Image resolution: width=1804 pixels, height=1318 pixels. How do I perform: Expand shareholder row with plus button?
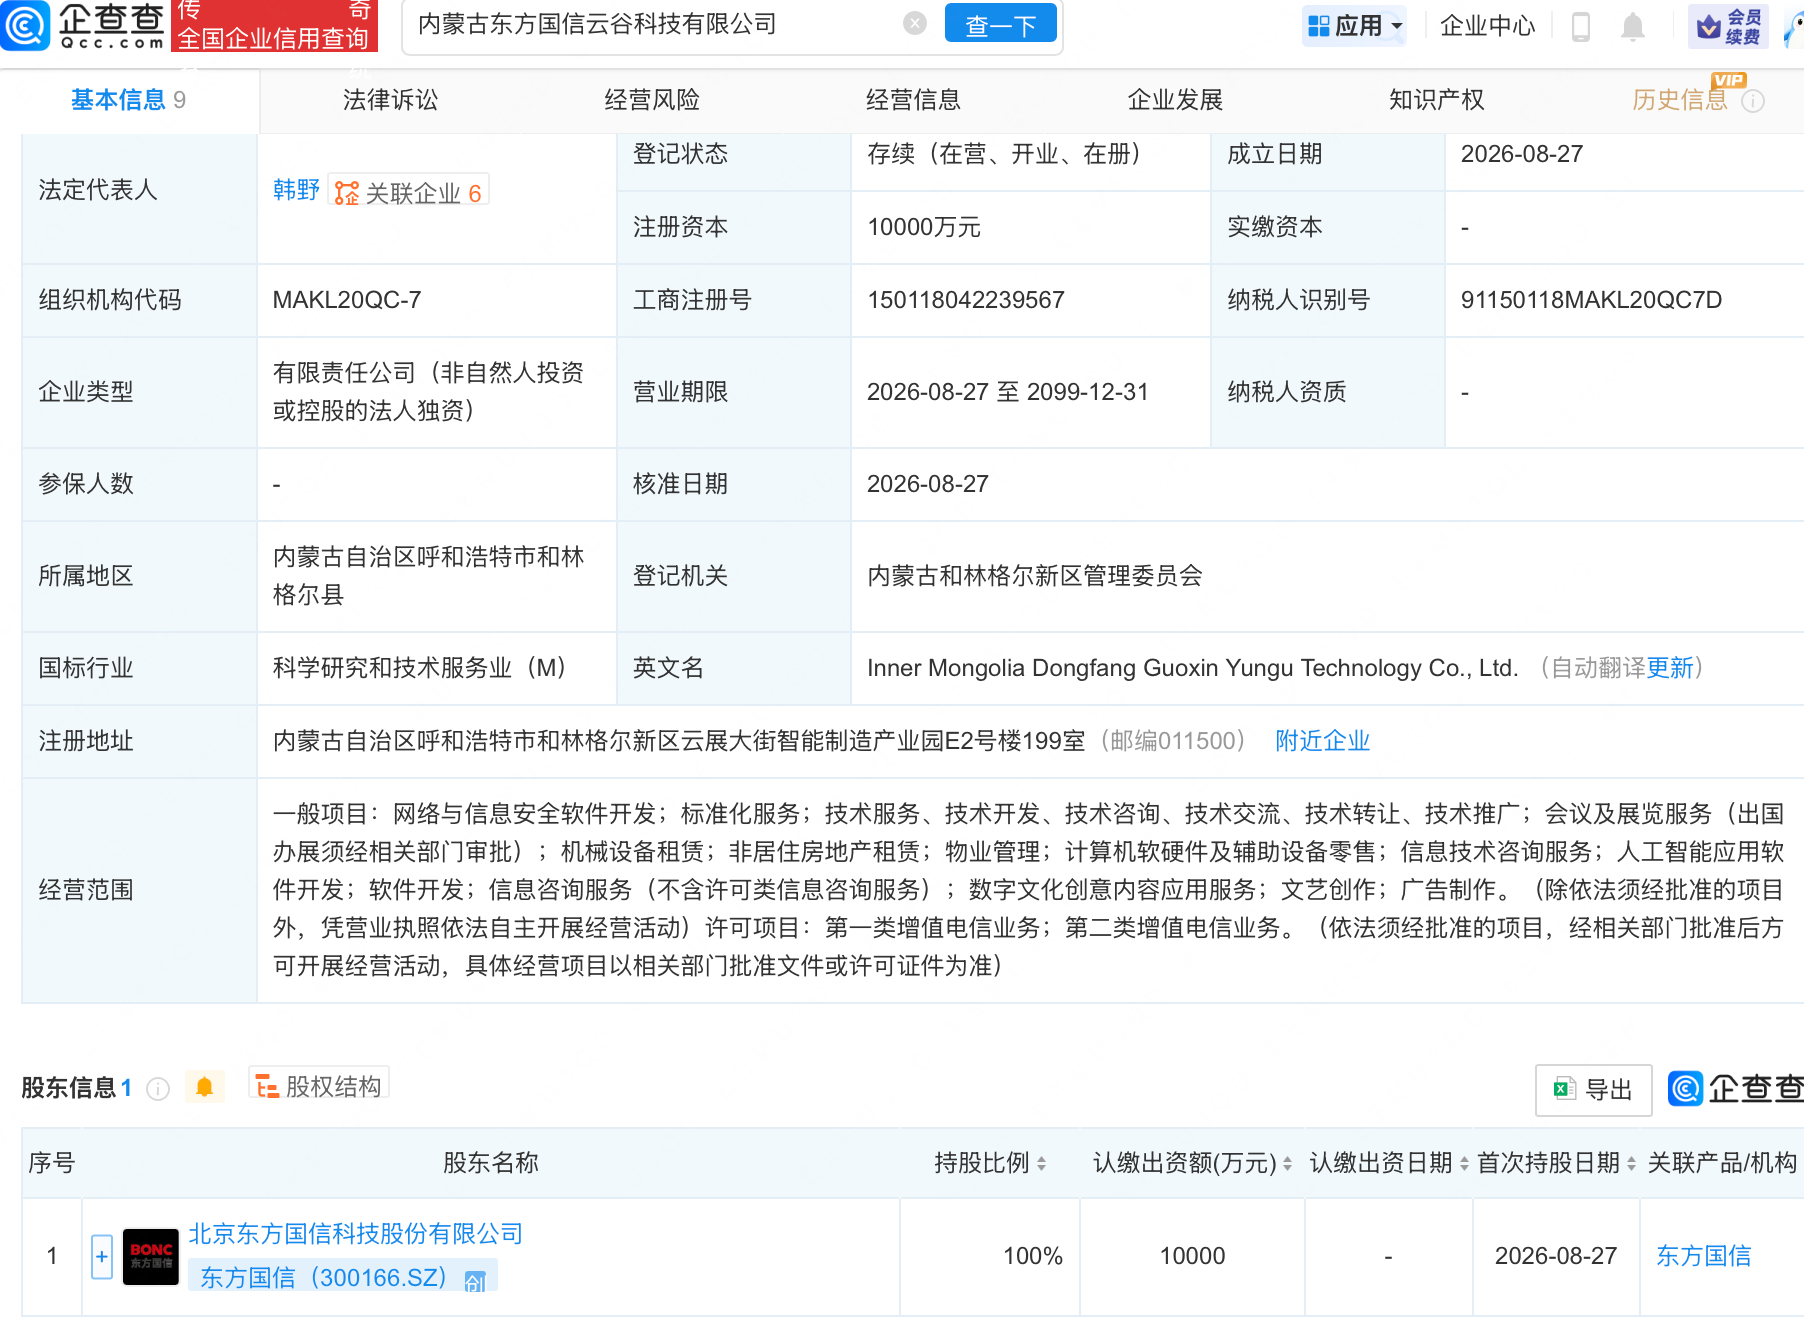102,1257
